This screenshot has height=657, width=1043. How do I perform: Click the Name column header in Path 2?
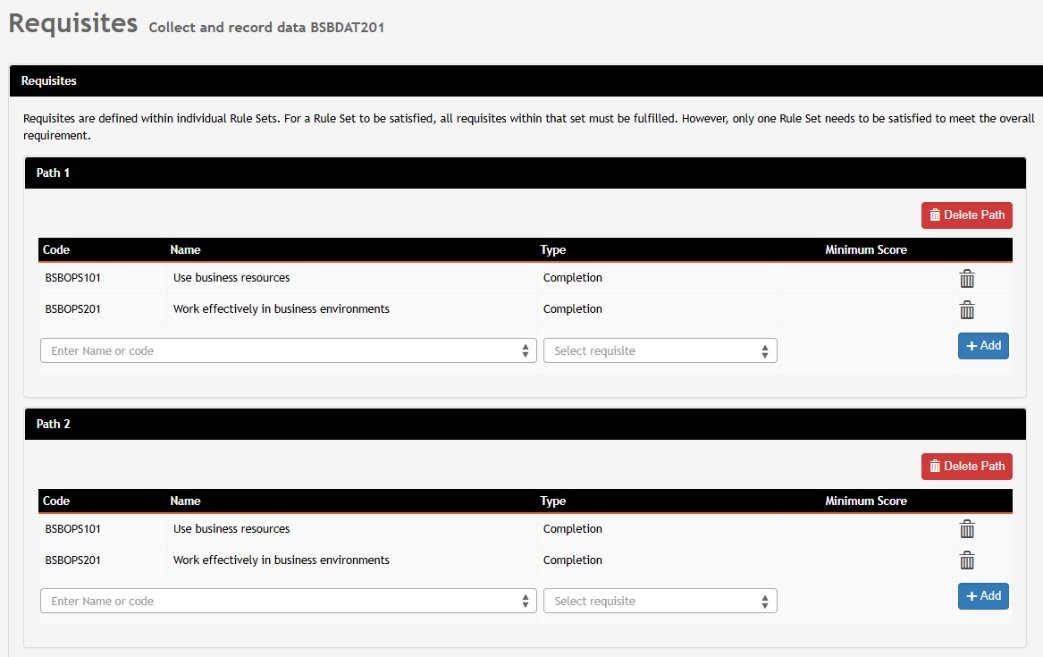tap(185, 501)
